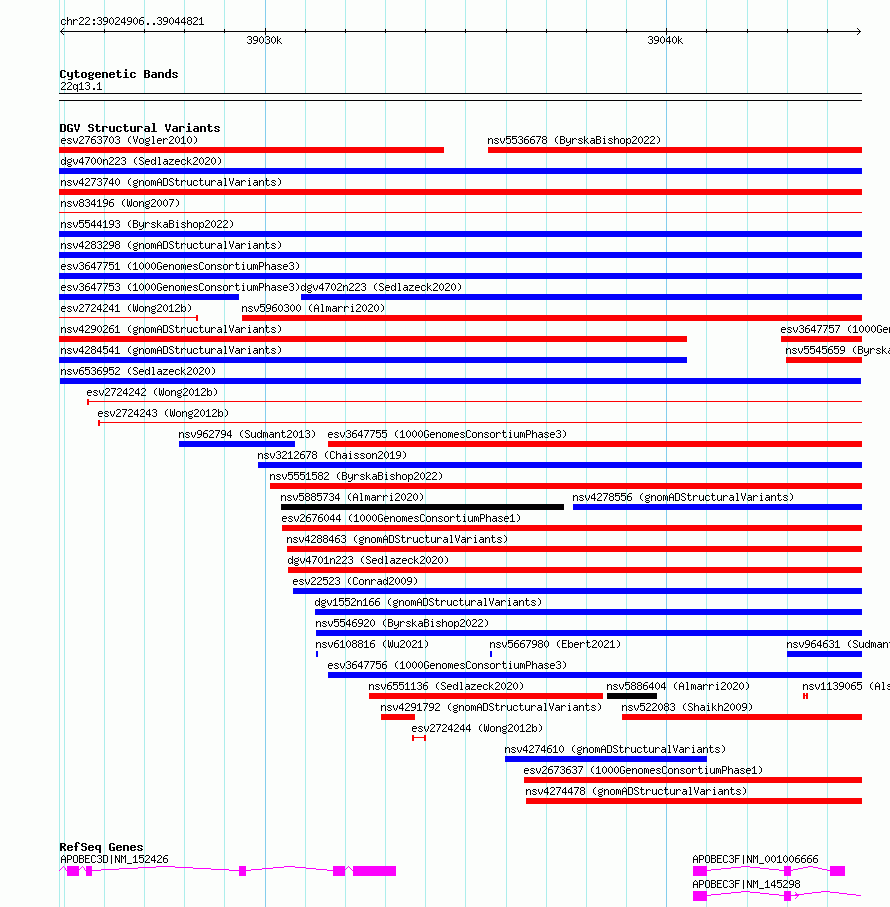Click the 39040k ruler position label

click(x=665, y=40)
